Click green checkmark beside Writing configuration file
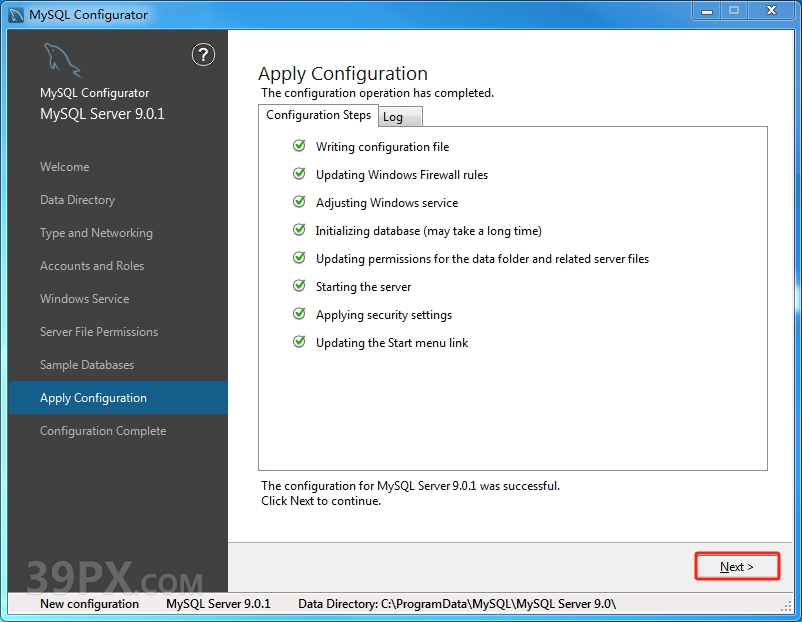 tap(299, 146)
